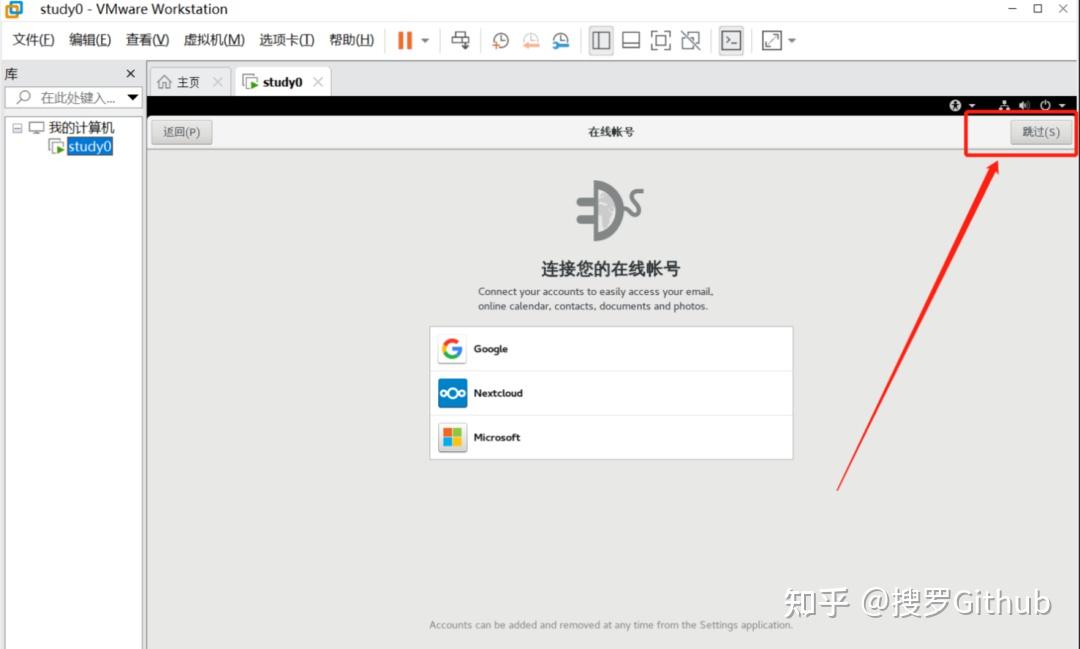Viewport: 1080px width, 649px height.
Task: Revert VM to previous snapshot
Action: tap(530, 41)
